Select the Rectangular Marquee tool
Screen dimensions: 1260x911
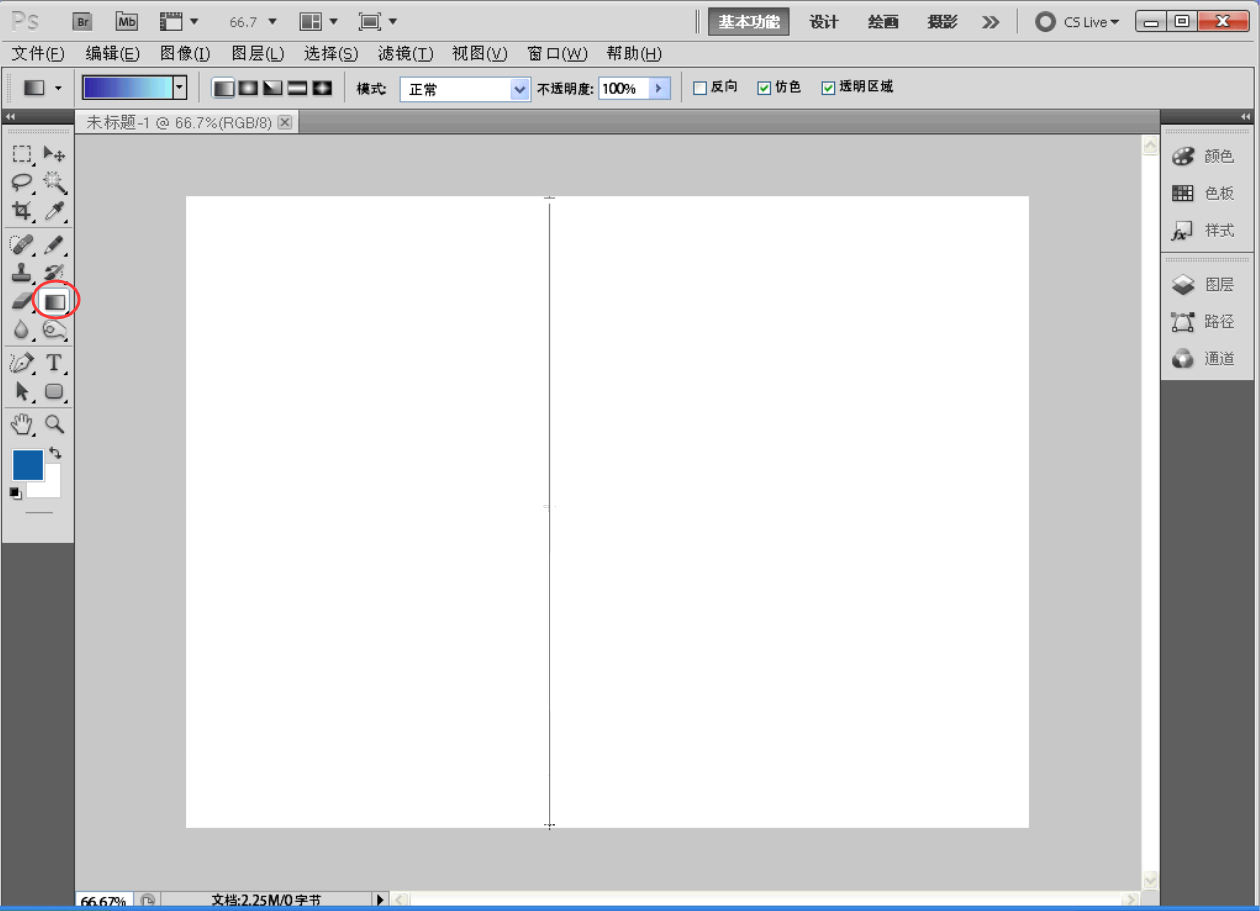point(21,154)
